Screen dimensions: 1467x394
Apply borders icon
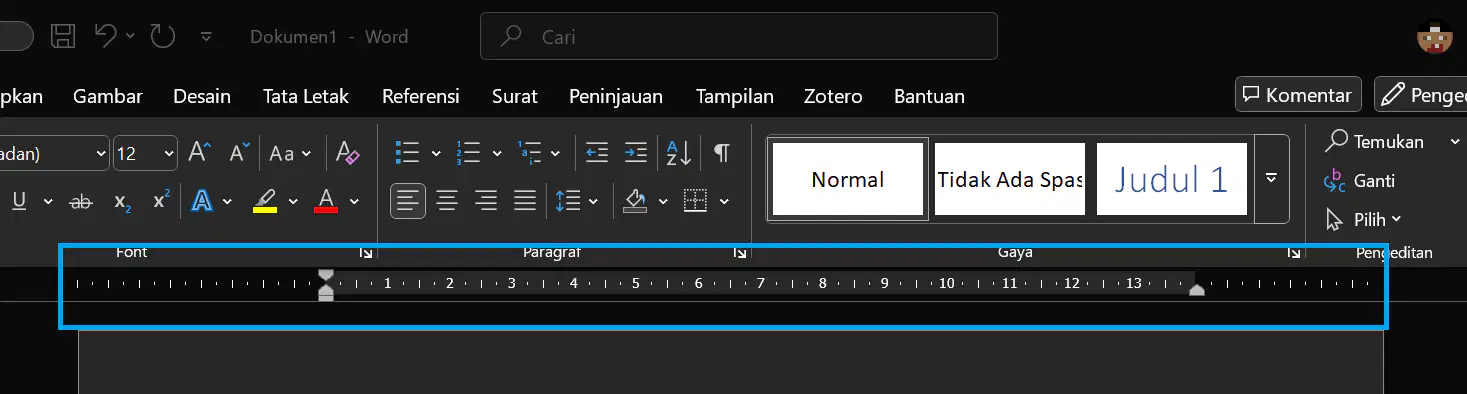(696, 201)
